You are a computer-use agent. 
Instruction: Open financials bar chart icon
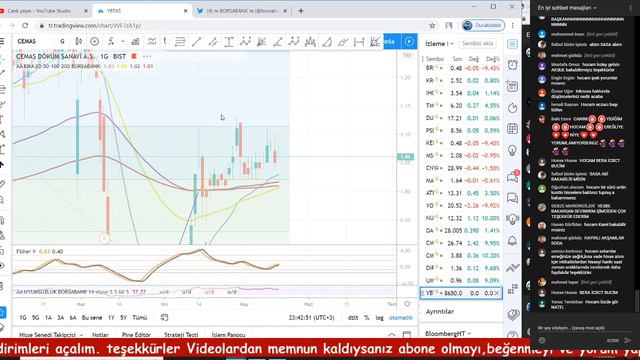click(135, 41)
